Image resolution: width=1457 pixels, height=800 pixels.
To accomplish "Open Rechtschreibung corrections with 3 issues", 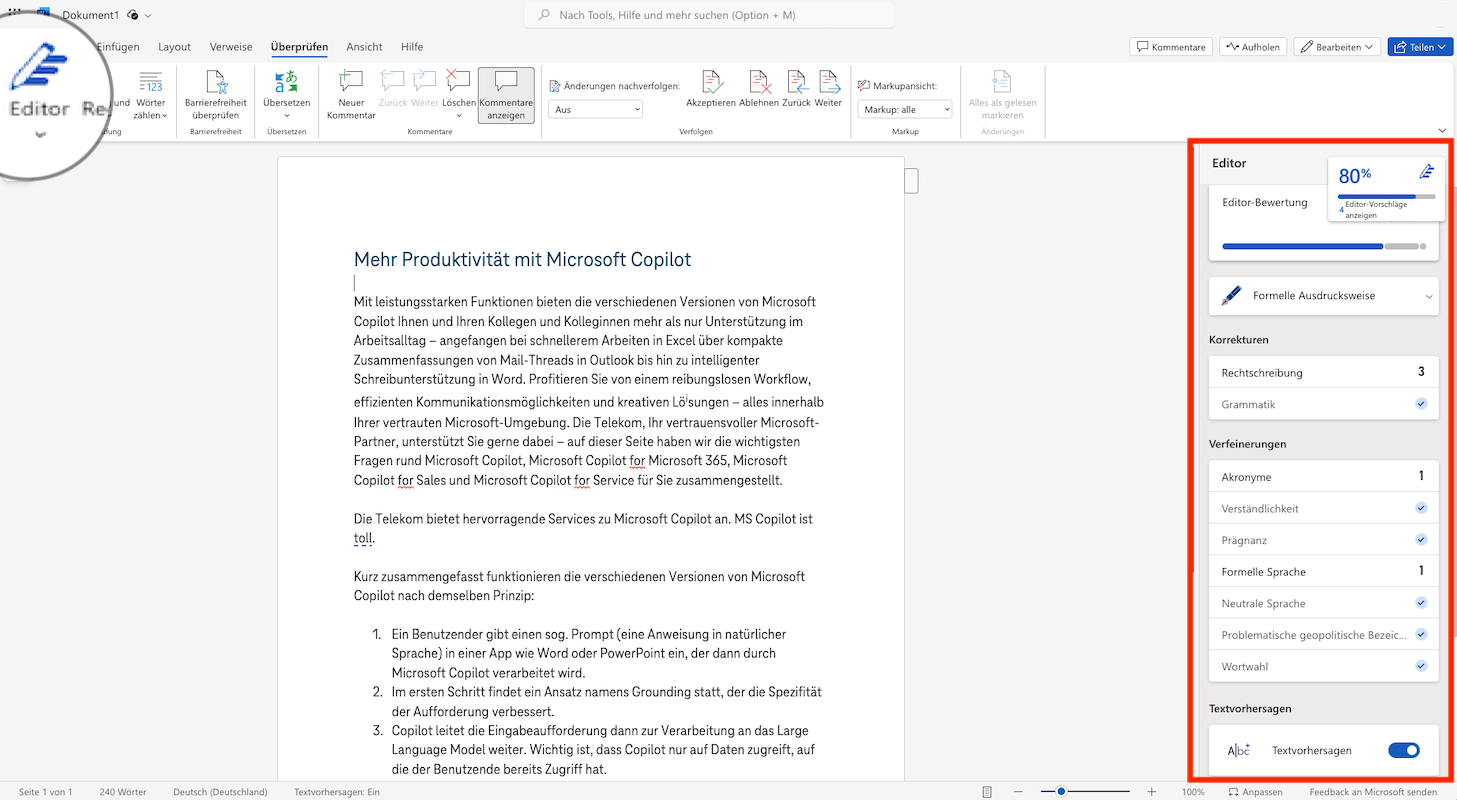I will 1324,372.
